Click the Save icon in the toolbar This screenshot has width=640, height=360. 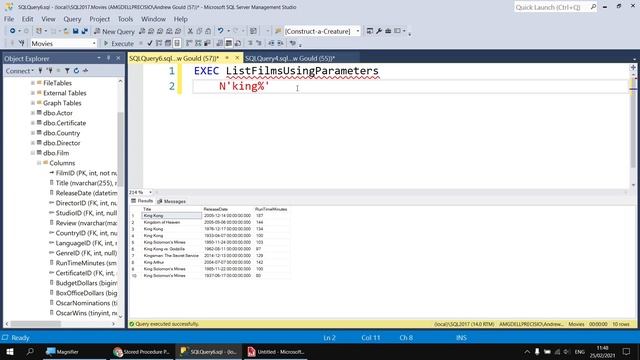76,31
